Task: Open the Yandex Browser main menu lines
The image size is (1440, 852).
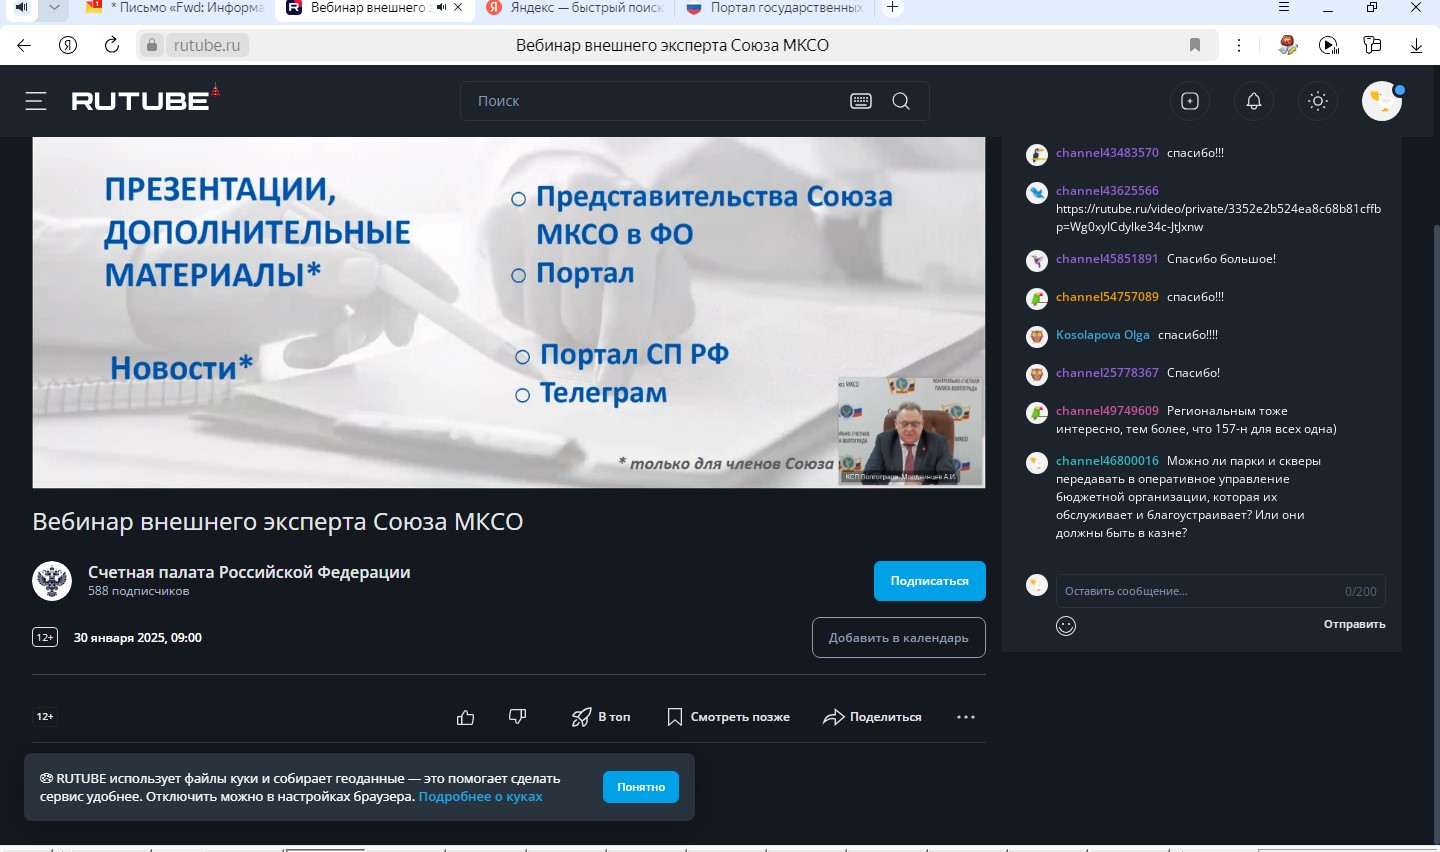Action: (x=1284, y=8)
